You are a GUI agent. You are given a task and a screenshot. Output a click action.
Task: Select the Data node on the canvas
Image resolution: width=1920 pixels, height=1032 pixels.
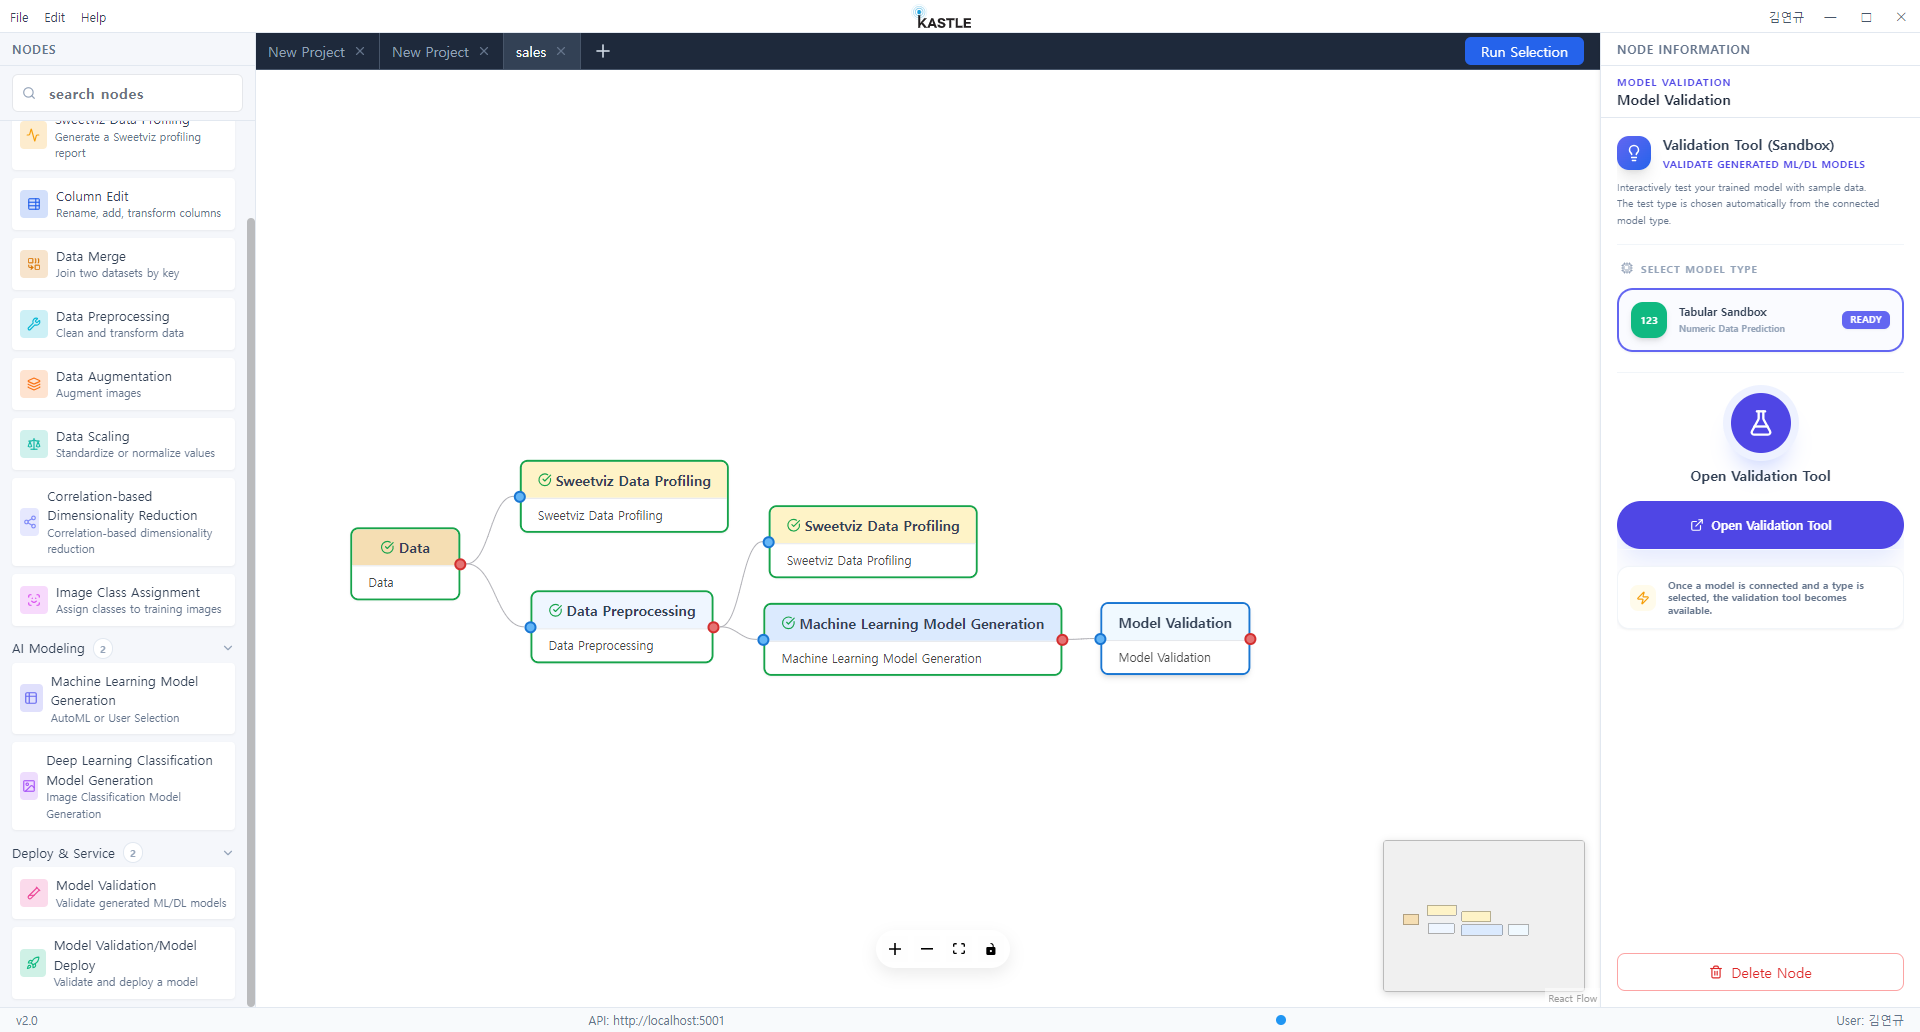point(405,564)
